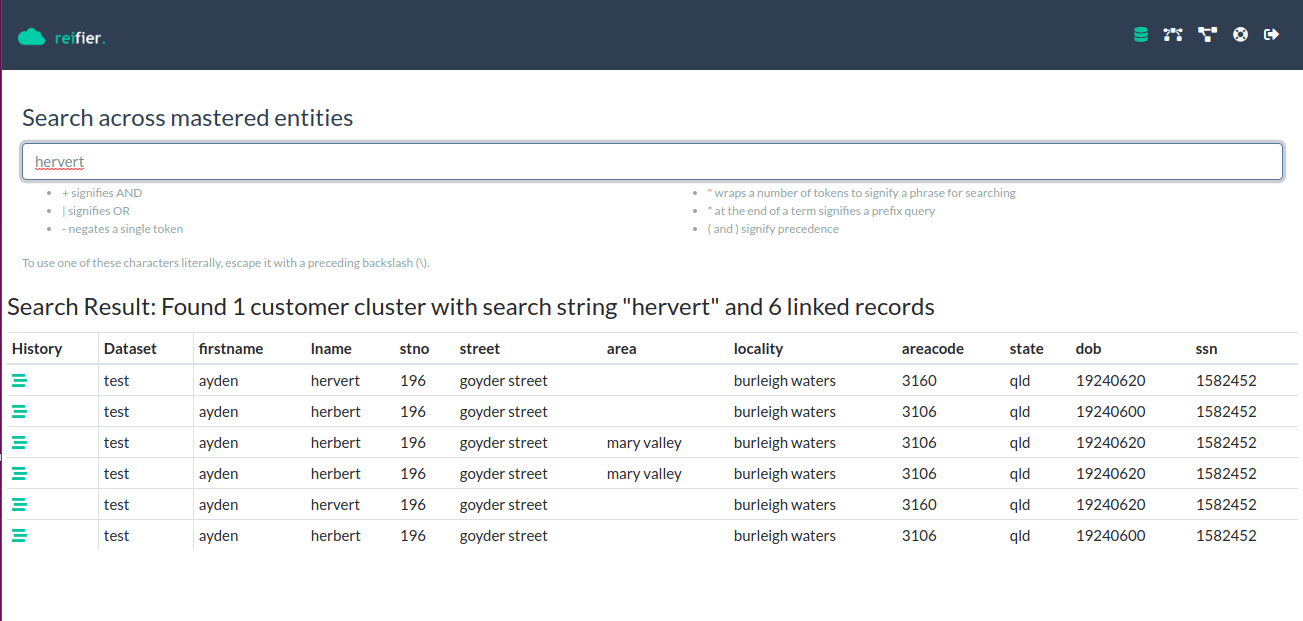Open history for last herbert record
Screen dimensions: 1303x621
pyautogui.click(x=19, y=535)
